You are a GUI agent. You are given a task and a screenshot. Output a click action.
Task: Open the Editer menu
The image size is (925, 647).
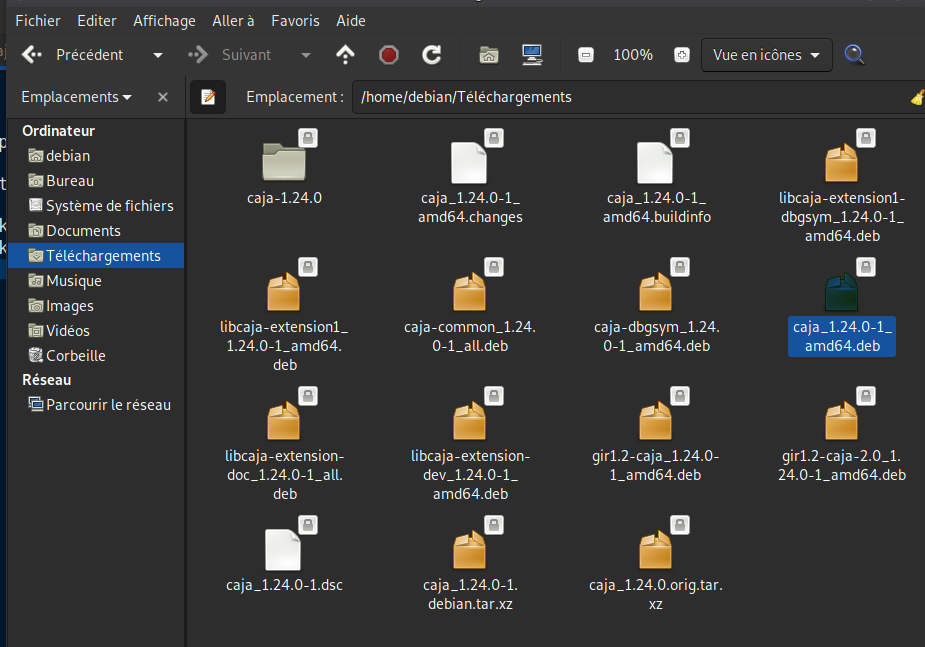click(97, 21)
